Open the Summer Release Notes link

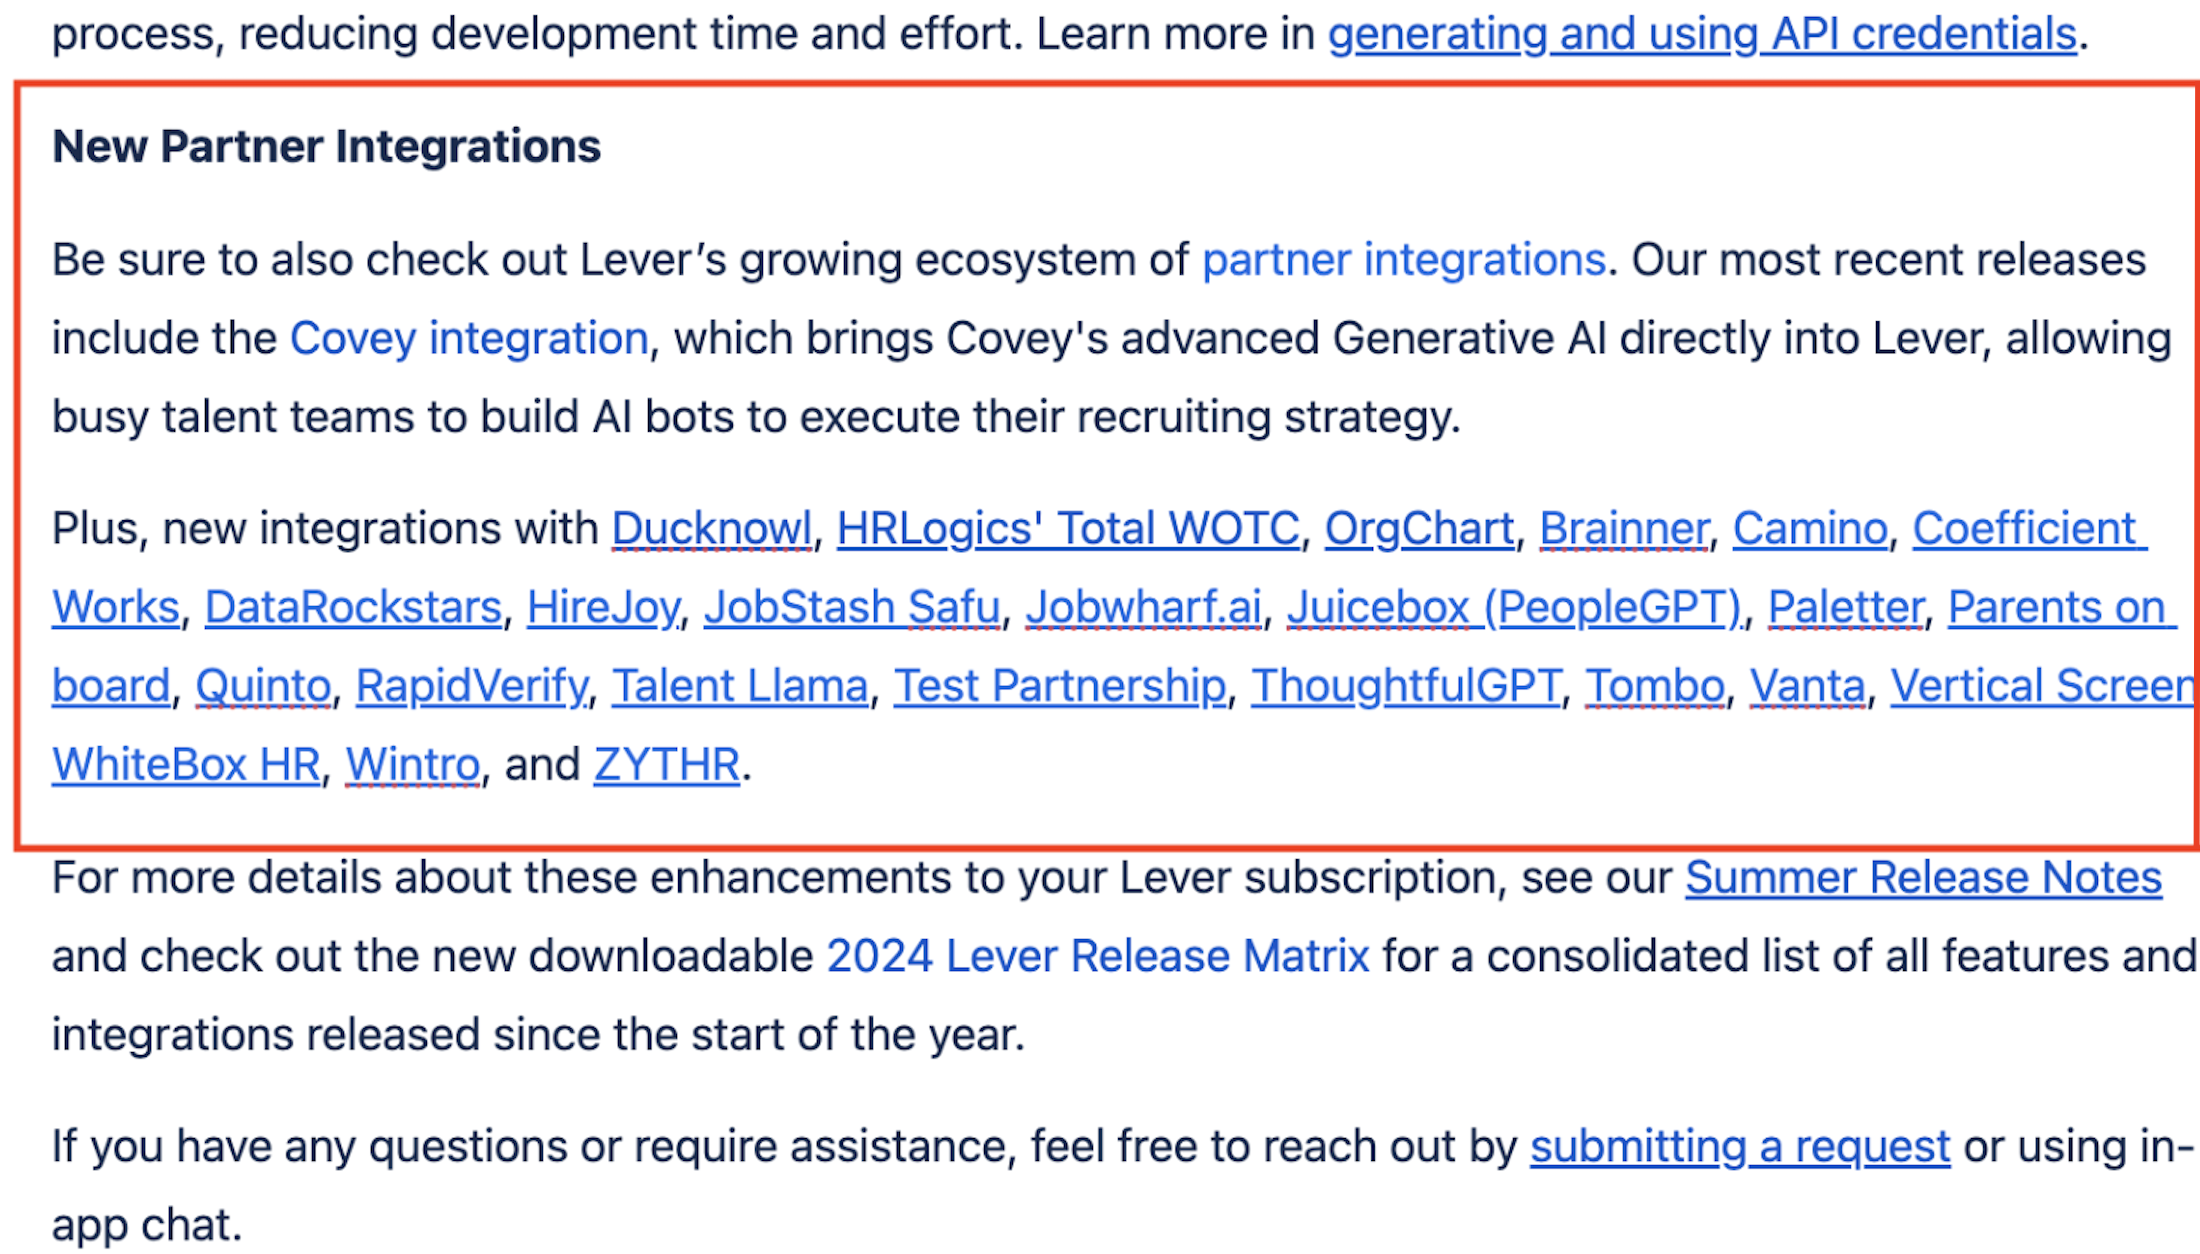1924,878
